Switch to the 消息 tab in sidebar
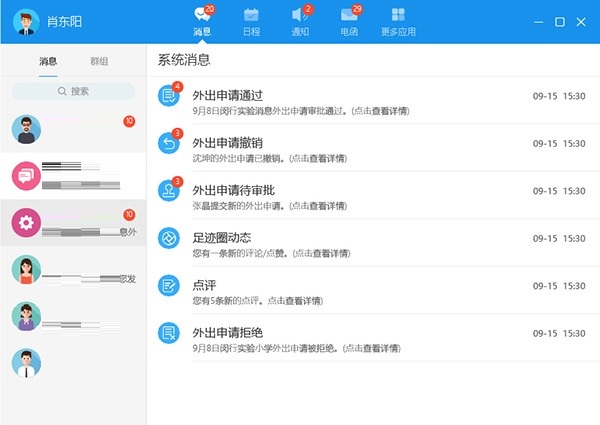 click(48, 61)
